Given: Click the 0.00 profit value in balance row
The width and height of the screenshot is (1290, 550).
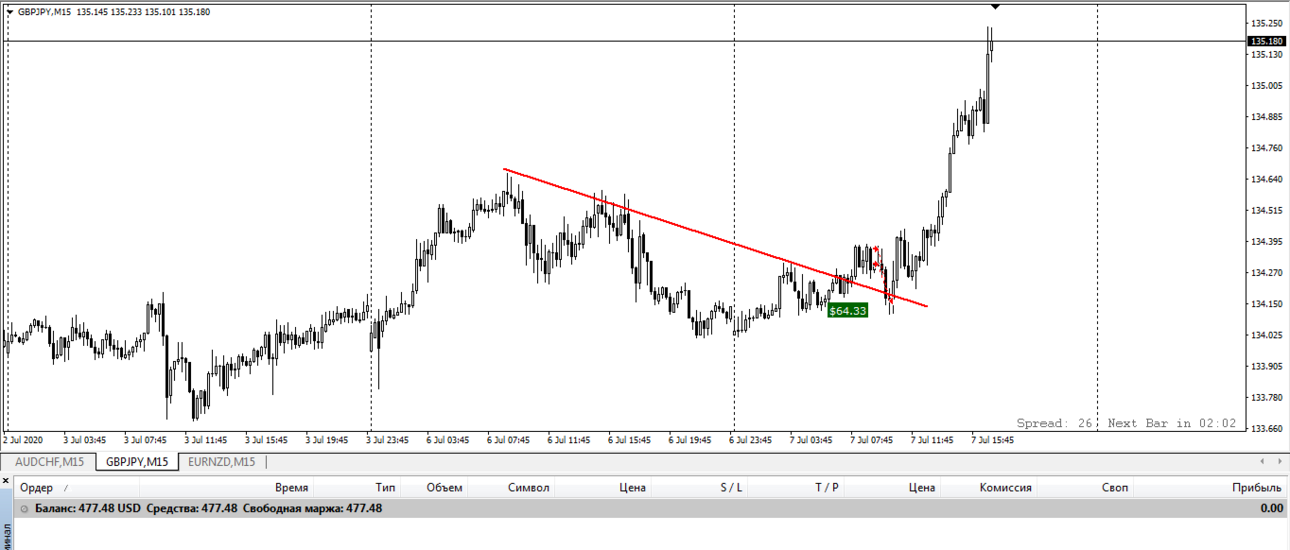Looking at the screenshot, I should point(1271,509).
